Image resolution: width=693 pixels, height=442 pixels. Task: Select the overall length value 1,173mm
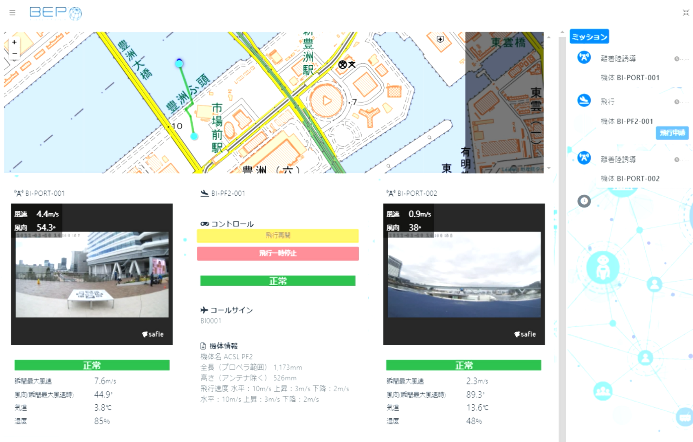288,367
